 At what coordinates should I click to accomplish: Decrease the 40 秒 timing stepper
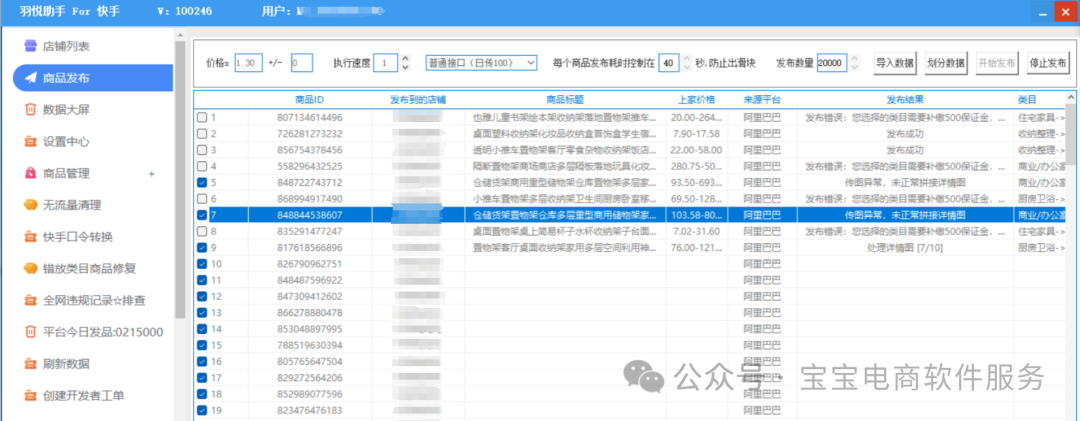click(687, 67)
